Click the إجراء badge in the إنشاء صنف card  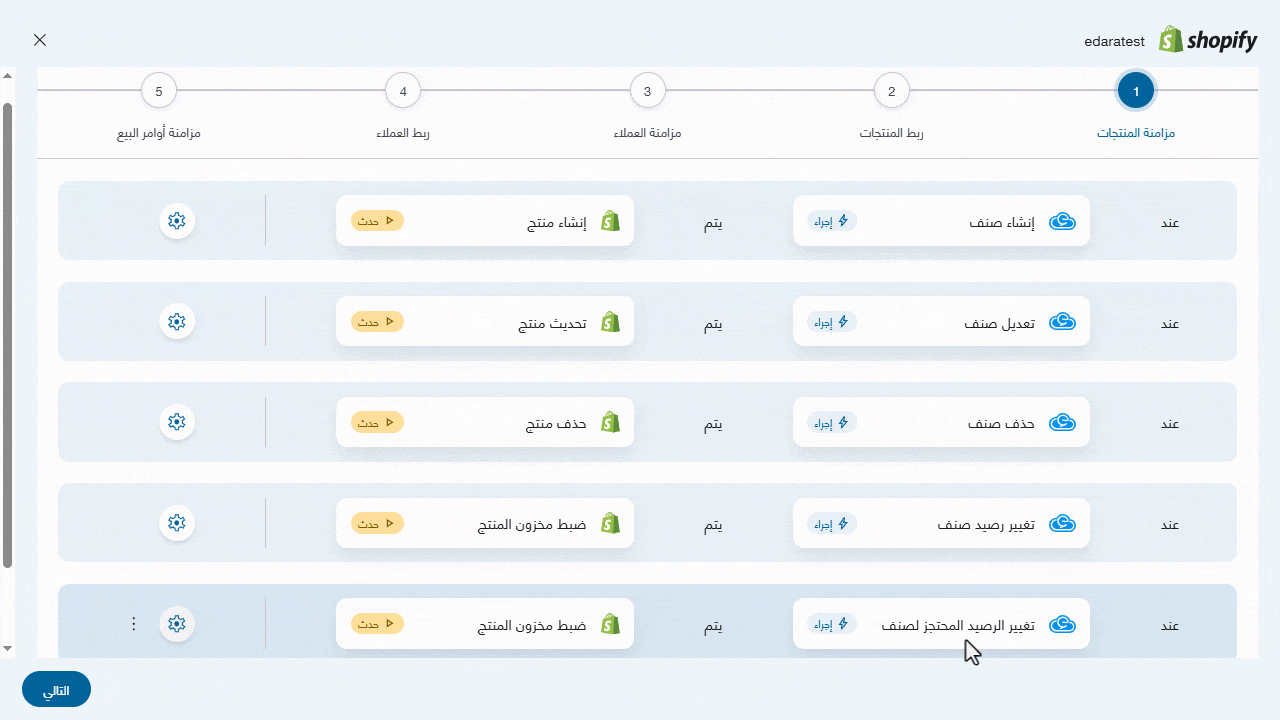pos(832,221)
